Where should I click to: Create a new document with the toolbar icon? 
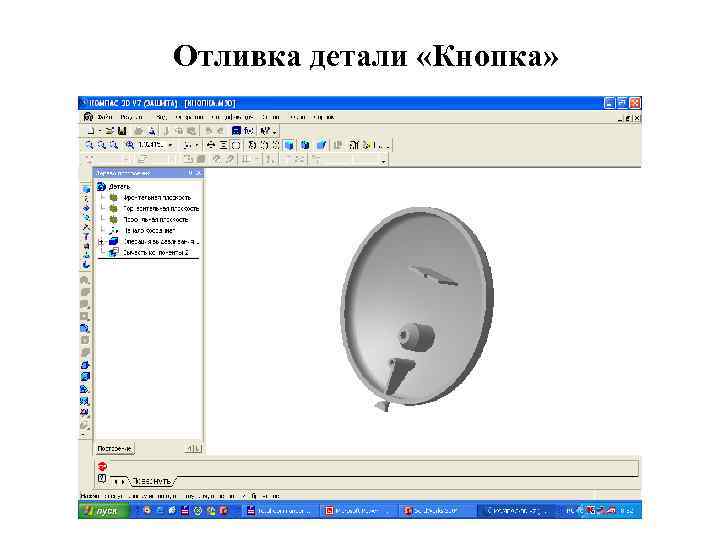91,131
